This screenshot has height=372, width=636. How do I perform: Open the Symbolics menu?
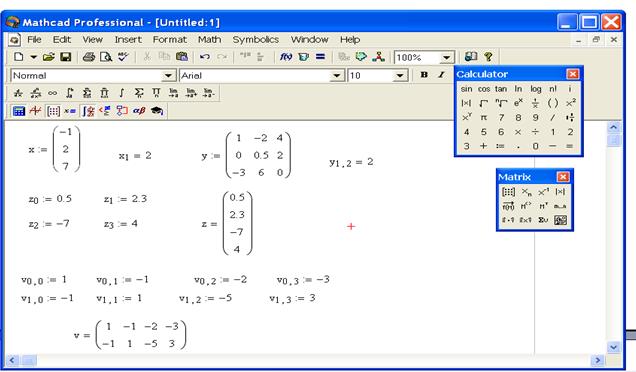click(256, 40)
